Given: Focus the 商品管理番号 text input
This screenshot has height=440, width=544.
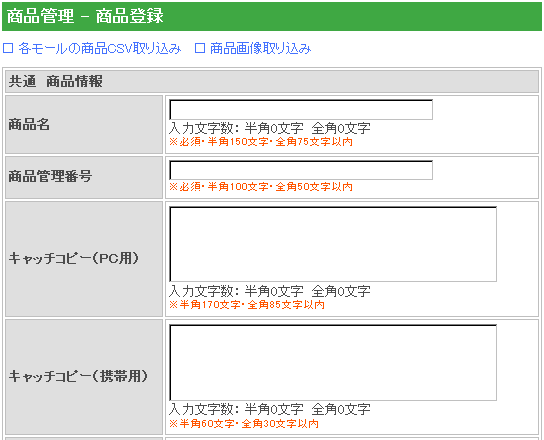Looking at the screenshot, I should (x=301, y=170).
